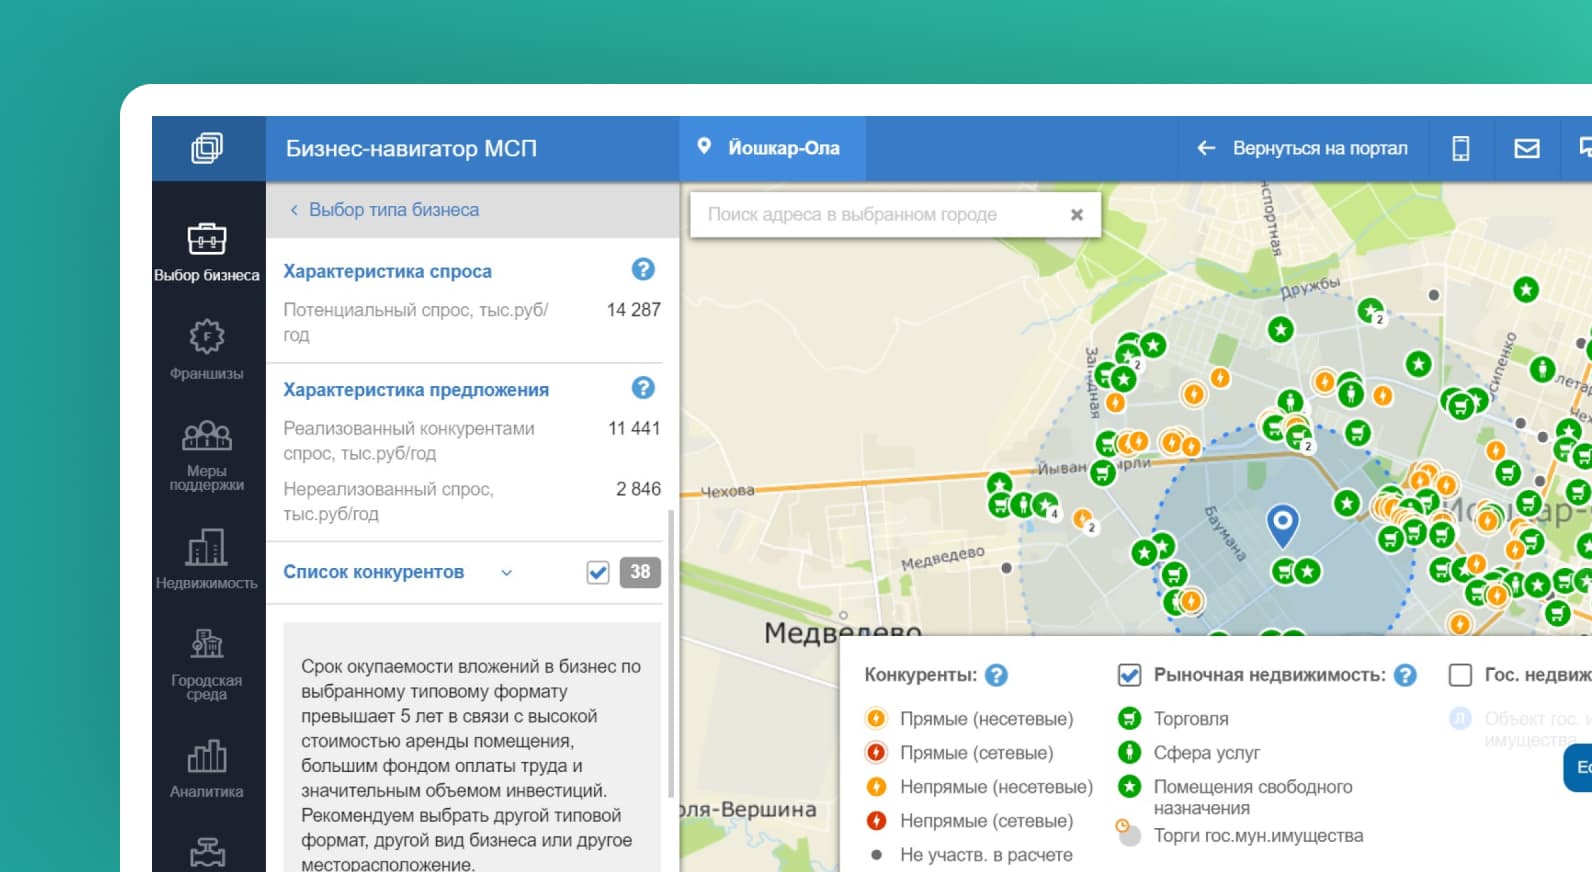Clear the address search with the X
This screenshot has width=1592, height=872.
[1077, 214]
